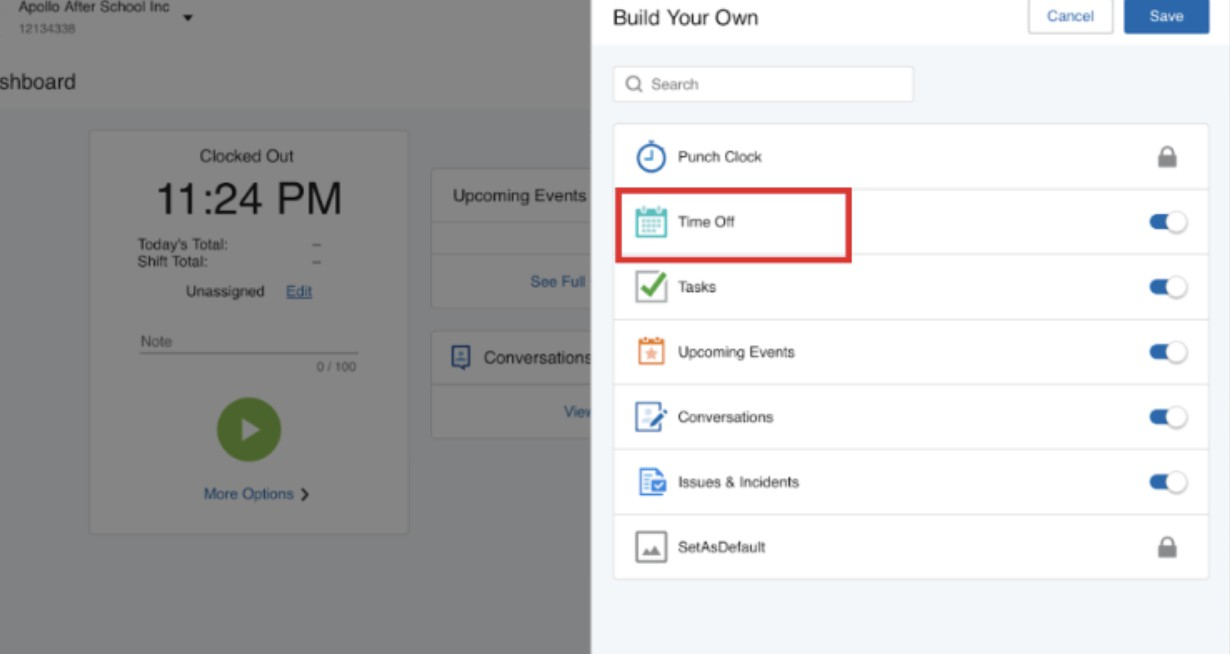Expand More Options chevron

(x=305, y=494)
